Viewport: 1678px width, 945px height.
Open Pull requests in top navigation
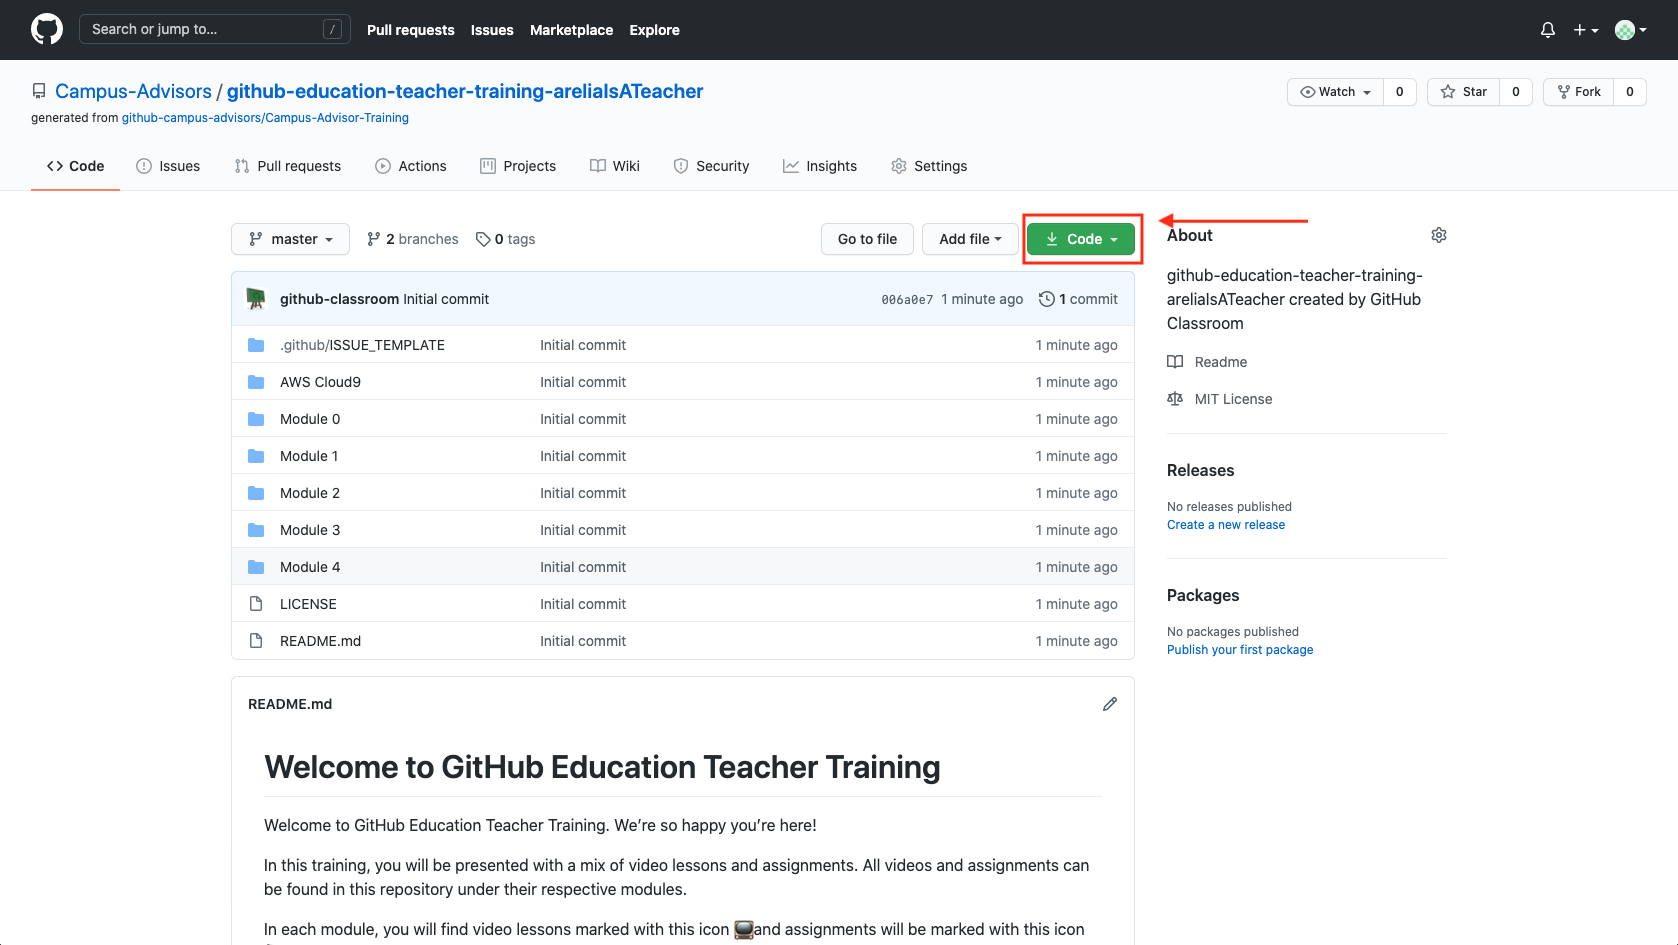pyautogui.click(x=411, y=30)
